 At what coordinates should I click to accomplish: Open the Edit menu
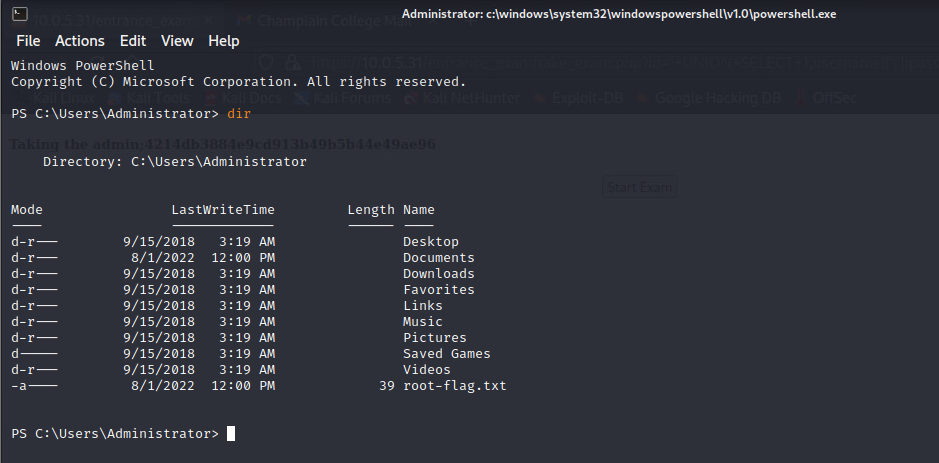pos(132,41)
